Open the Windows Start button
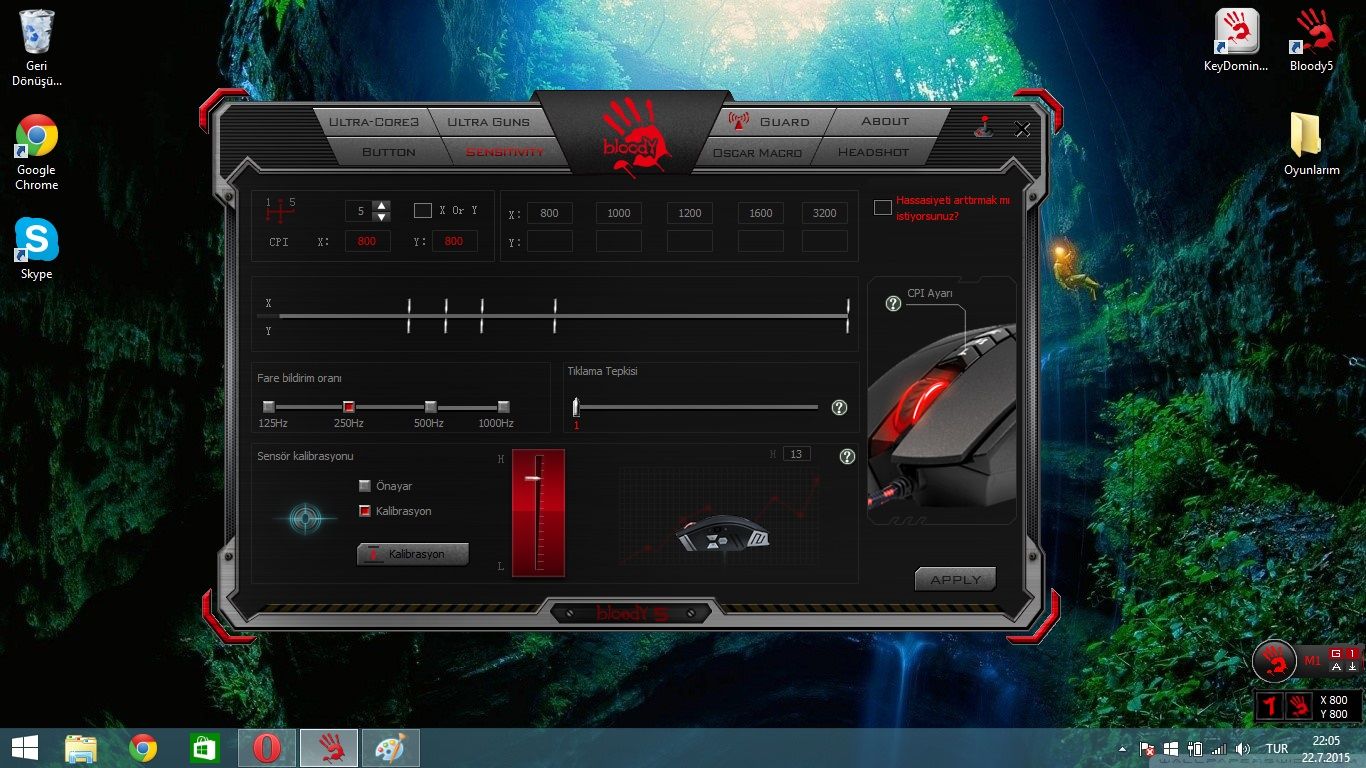 click(x=24, y=748)
